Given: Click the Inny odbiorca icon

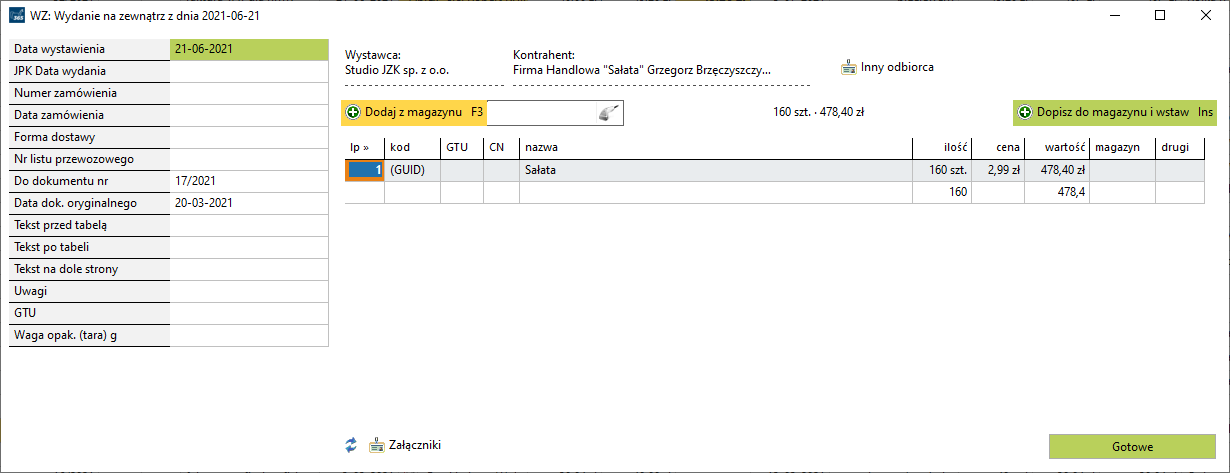Looking at the screenshot, I should 849,68.
